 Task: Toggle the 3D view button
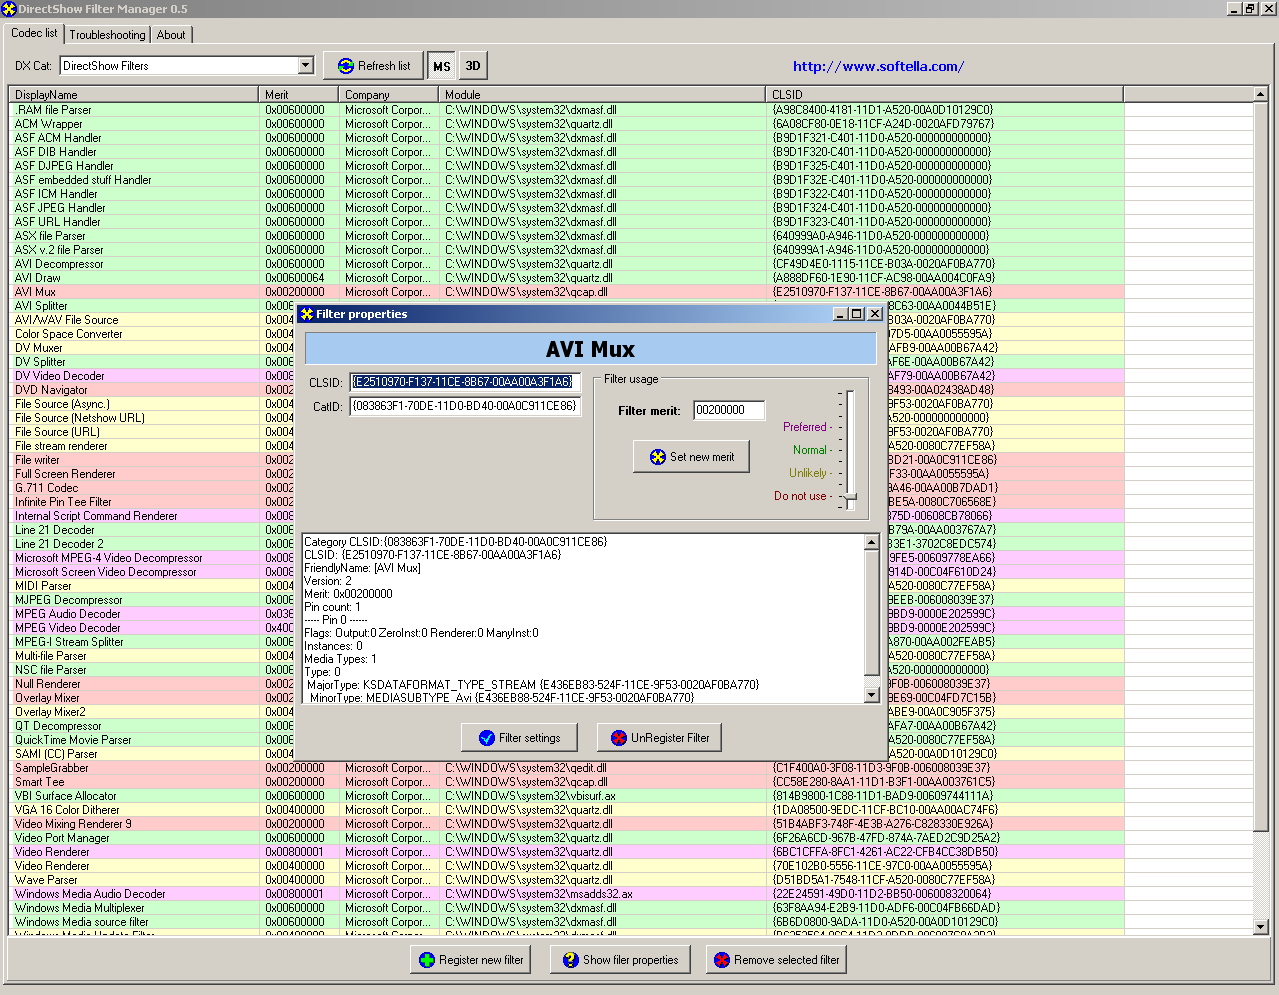(x=473, y=66)
